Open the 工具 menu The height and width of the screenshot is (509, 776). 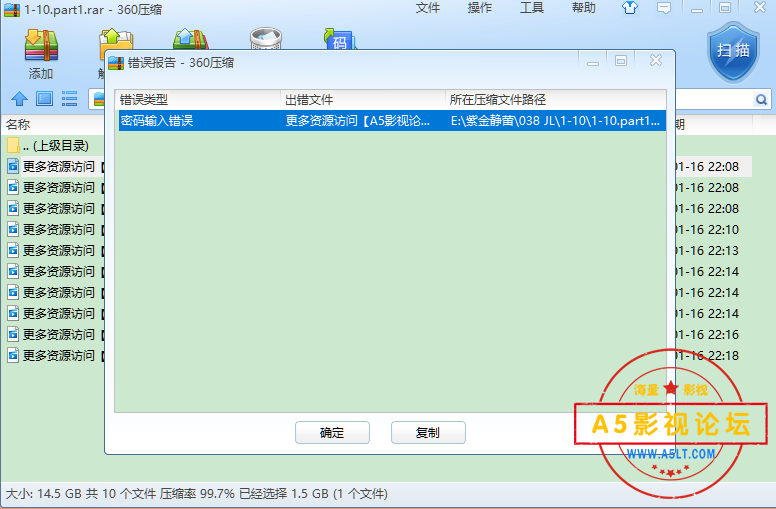(x=532, y=8)
